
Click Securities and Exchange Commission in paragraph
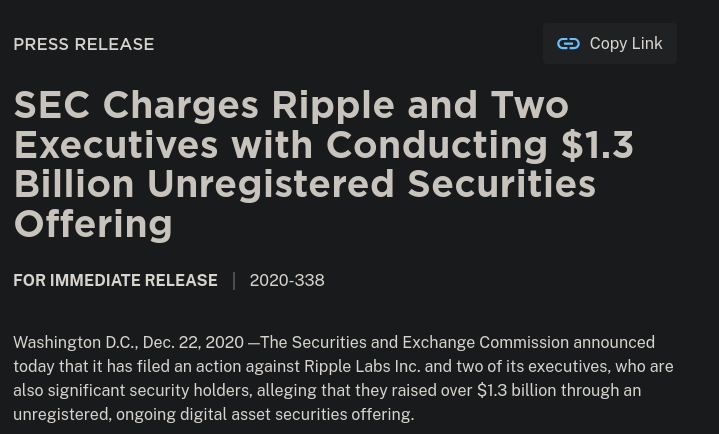(x=430, y=343)
